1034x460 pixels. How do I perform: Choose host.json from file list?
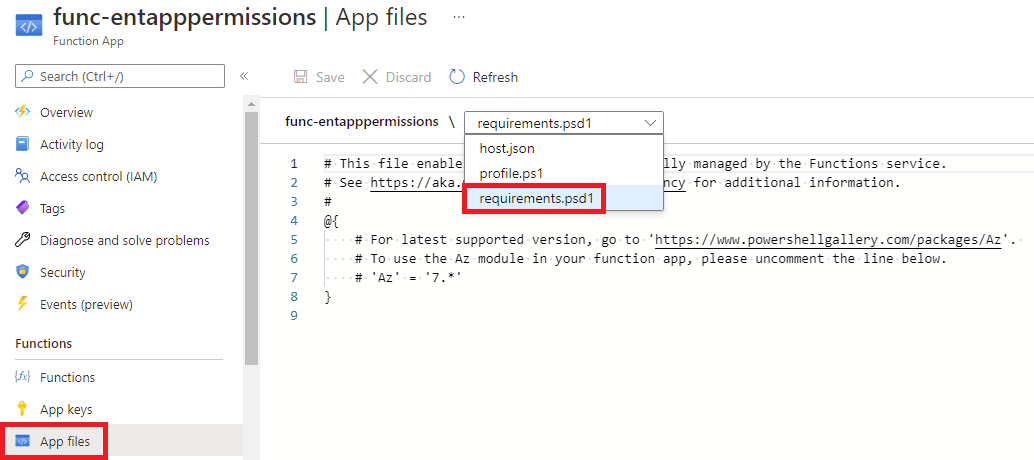tap(564, 148)
